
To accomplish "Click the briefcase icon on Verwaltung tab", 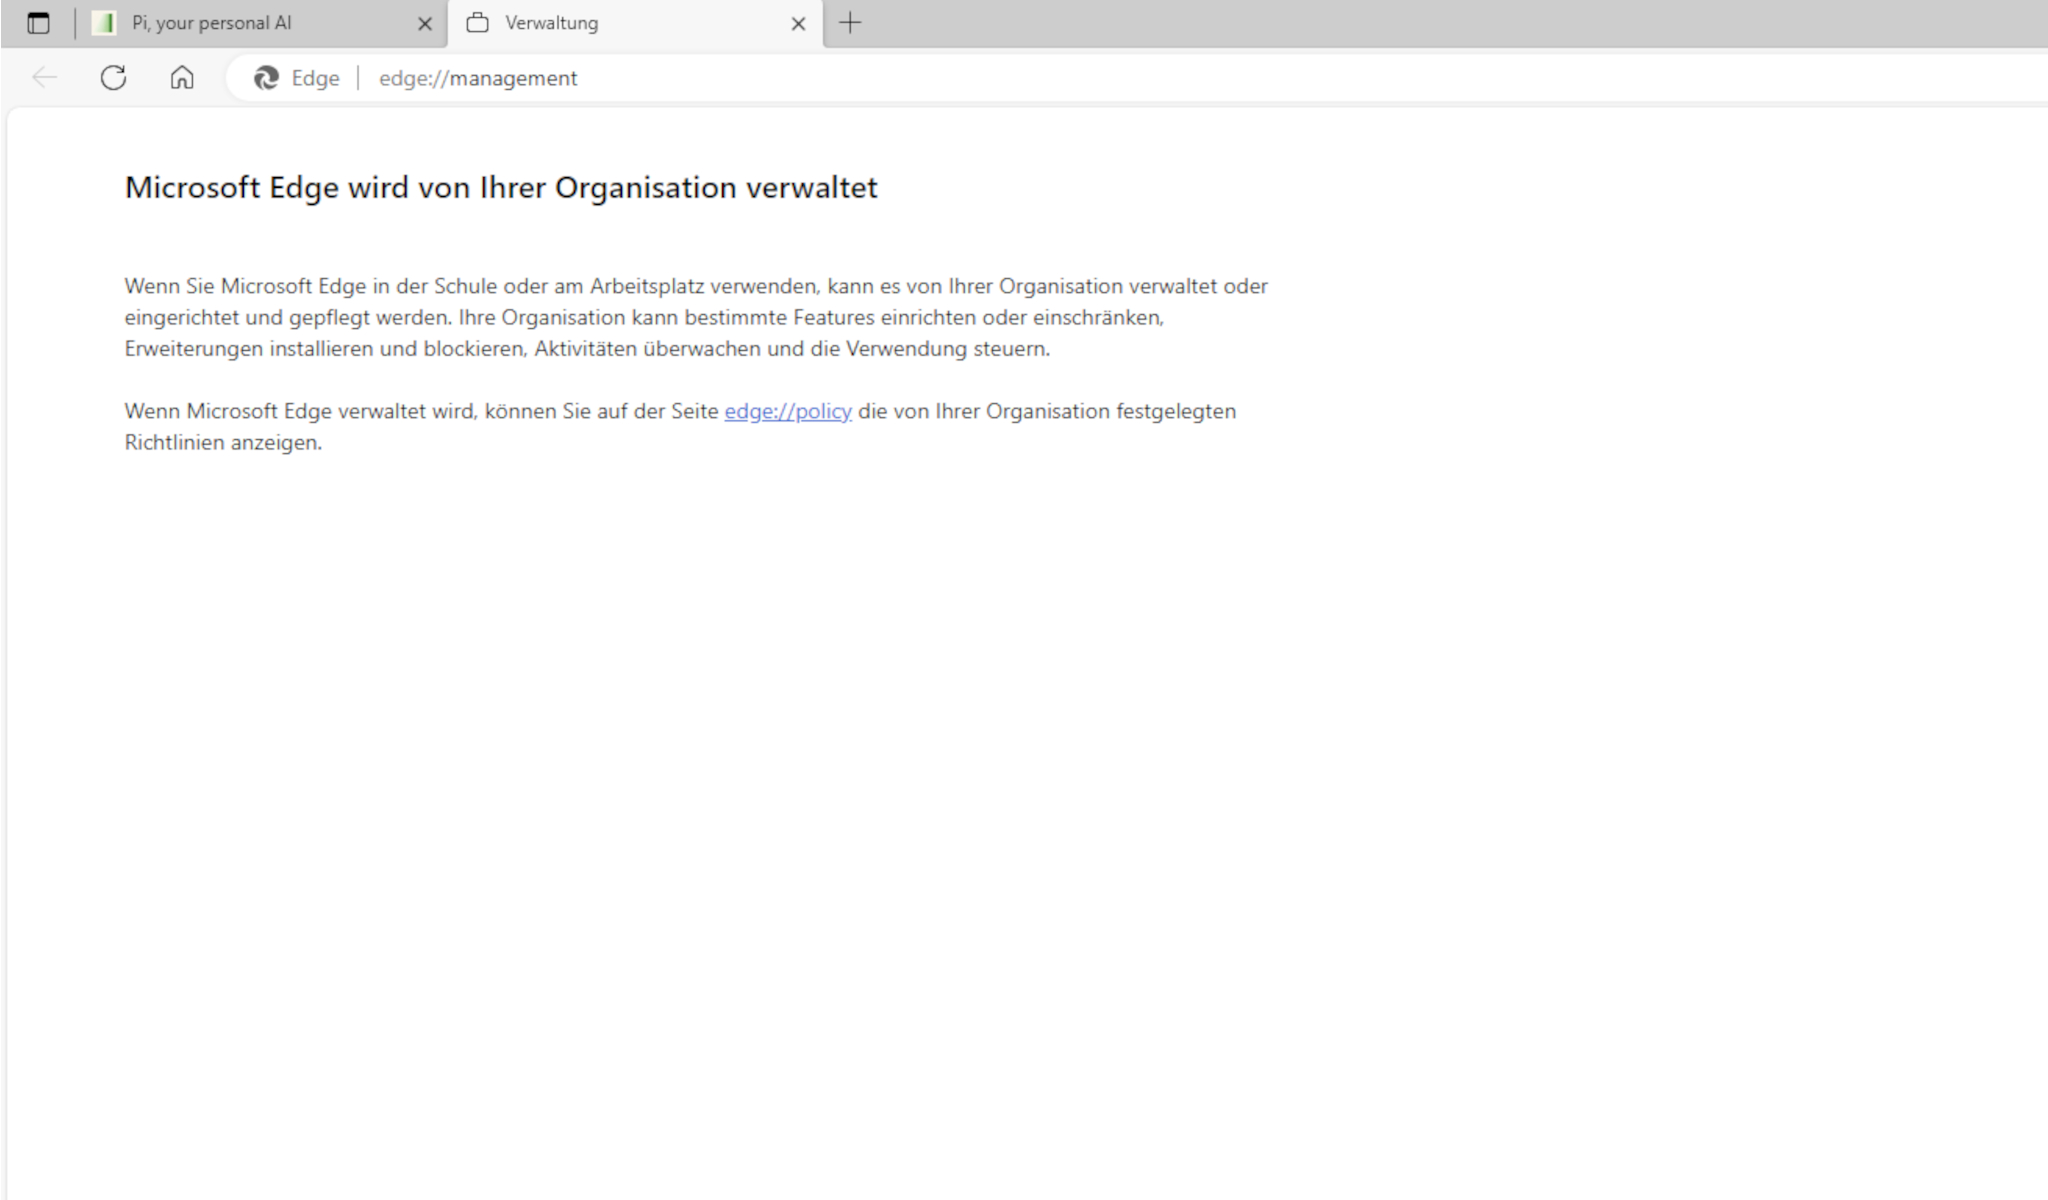I will (x=478, y=23).
